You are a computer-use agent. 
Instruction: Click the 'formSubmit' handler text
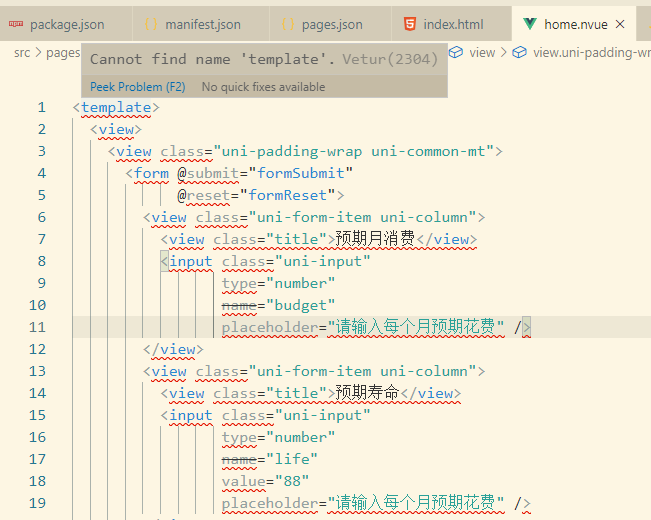[301, 173]
